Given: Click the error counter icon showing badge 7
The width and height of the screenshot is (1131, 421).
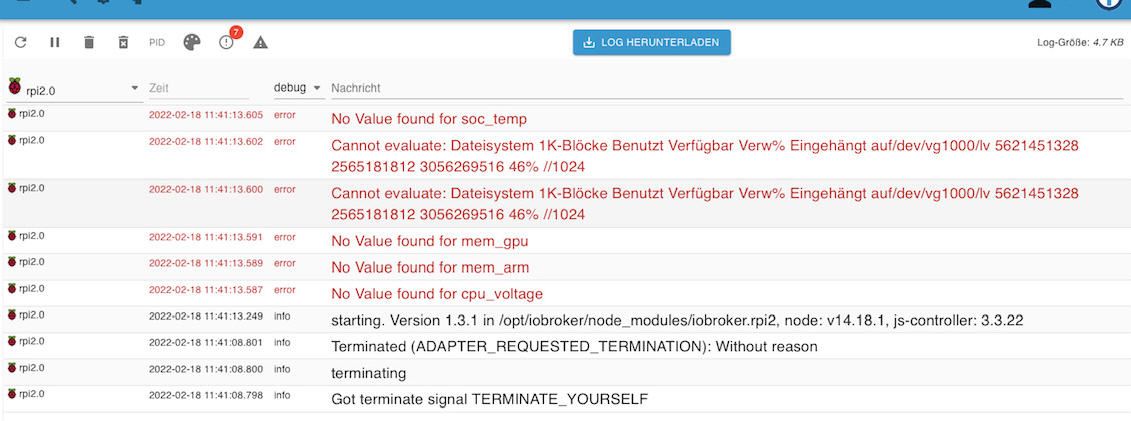Looking at the screenshot, I should (227, 42).
